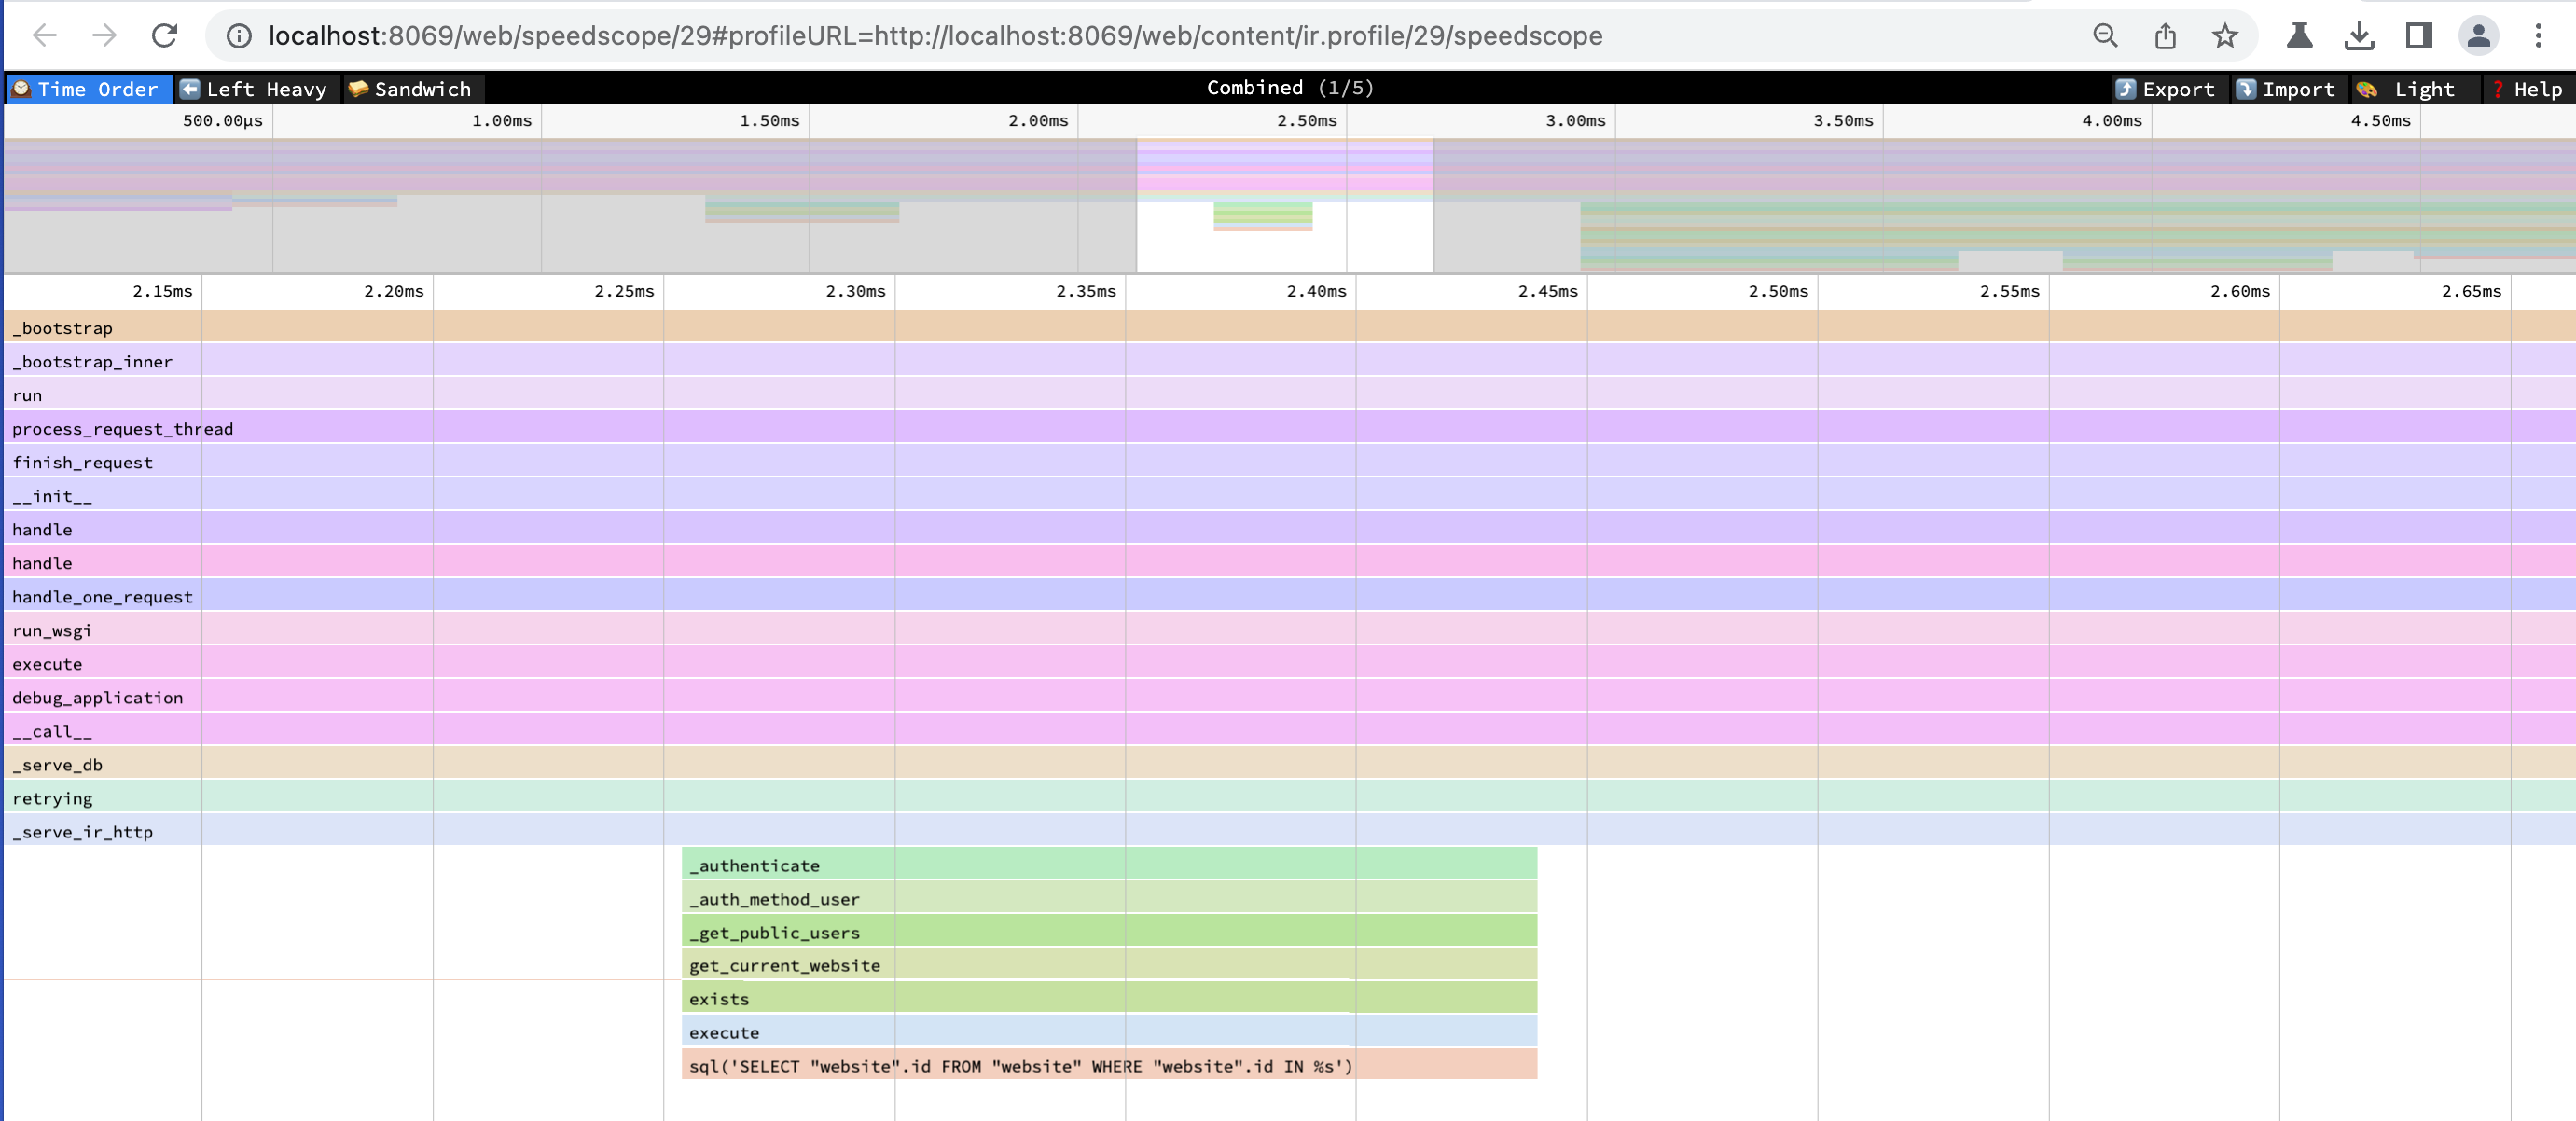Open Combined (1/5) profile selector
The height and width of the screenshot is (1121, 2576).
1289,88
